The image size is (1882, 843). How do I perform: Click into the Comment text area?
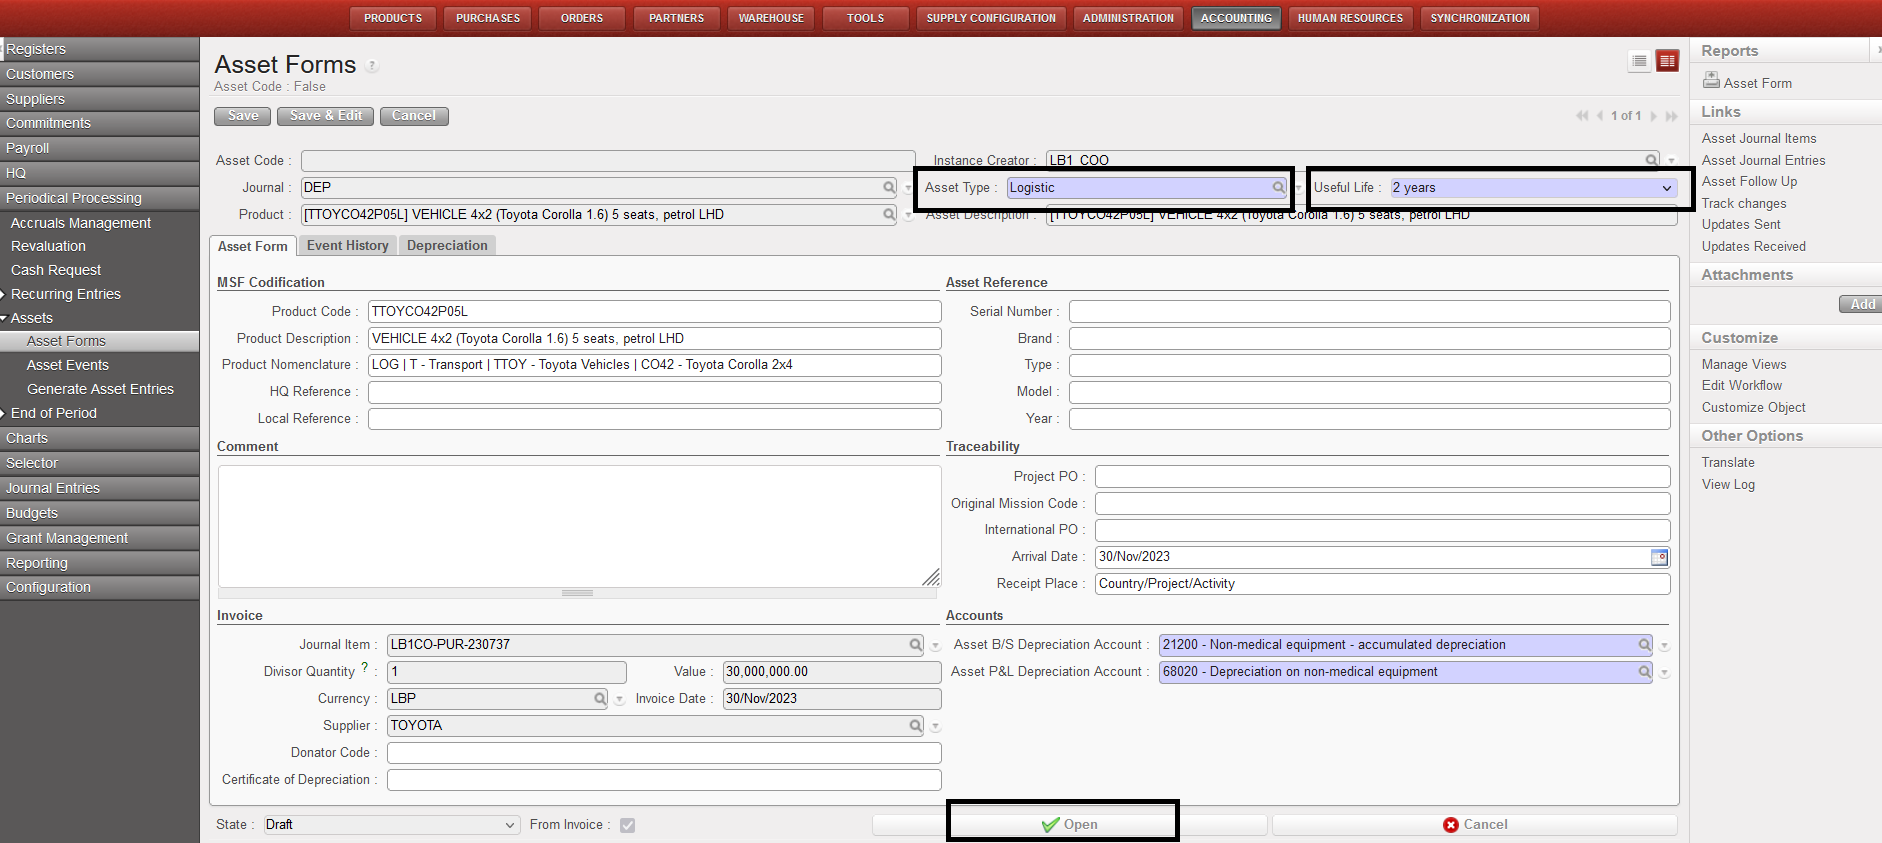tap(579, 526)
